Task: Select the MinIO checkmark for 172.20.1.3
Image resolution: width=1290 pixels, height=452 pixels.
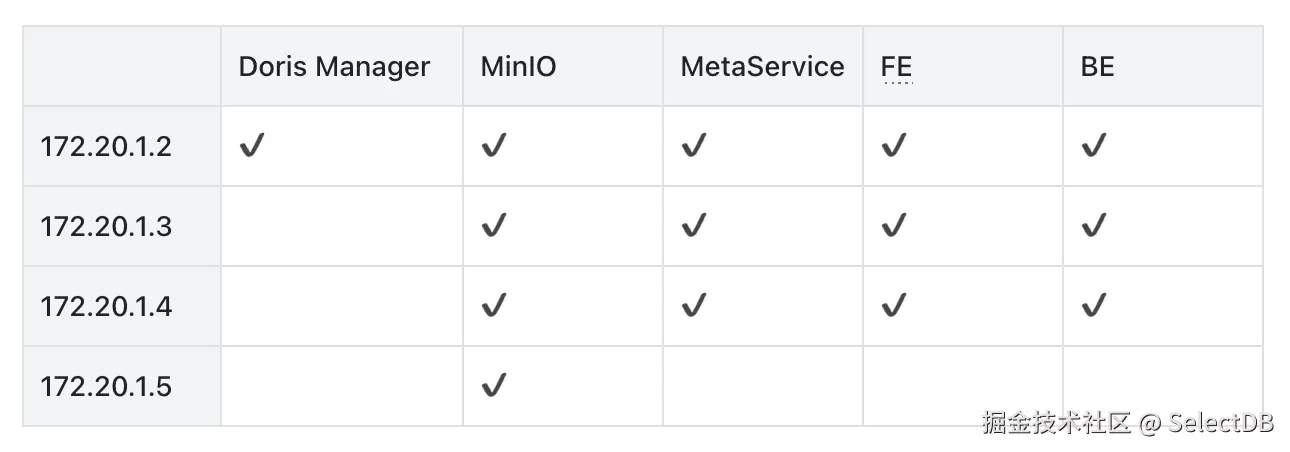Action: click(493, 227)
